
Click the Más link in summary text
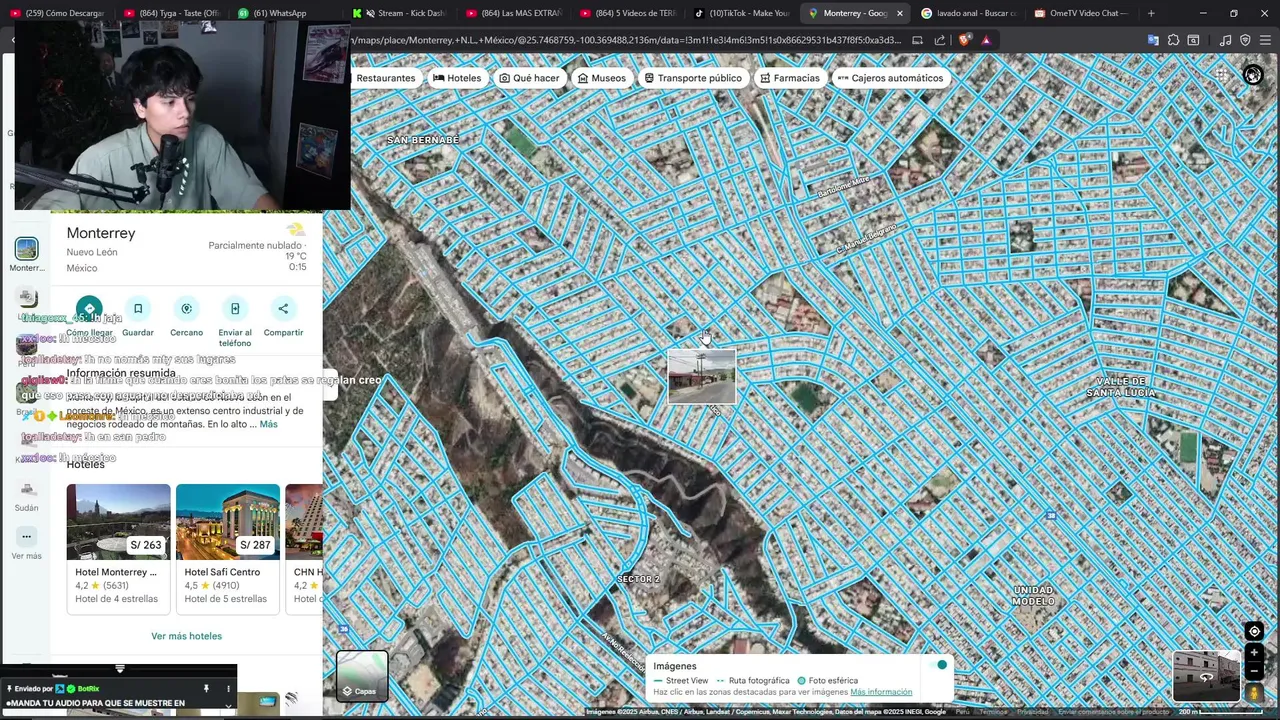pyautogui.click(x=268, y=424)
